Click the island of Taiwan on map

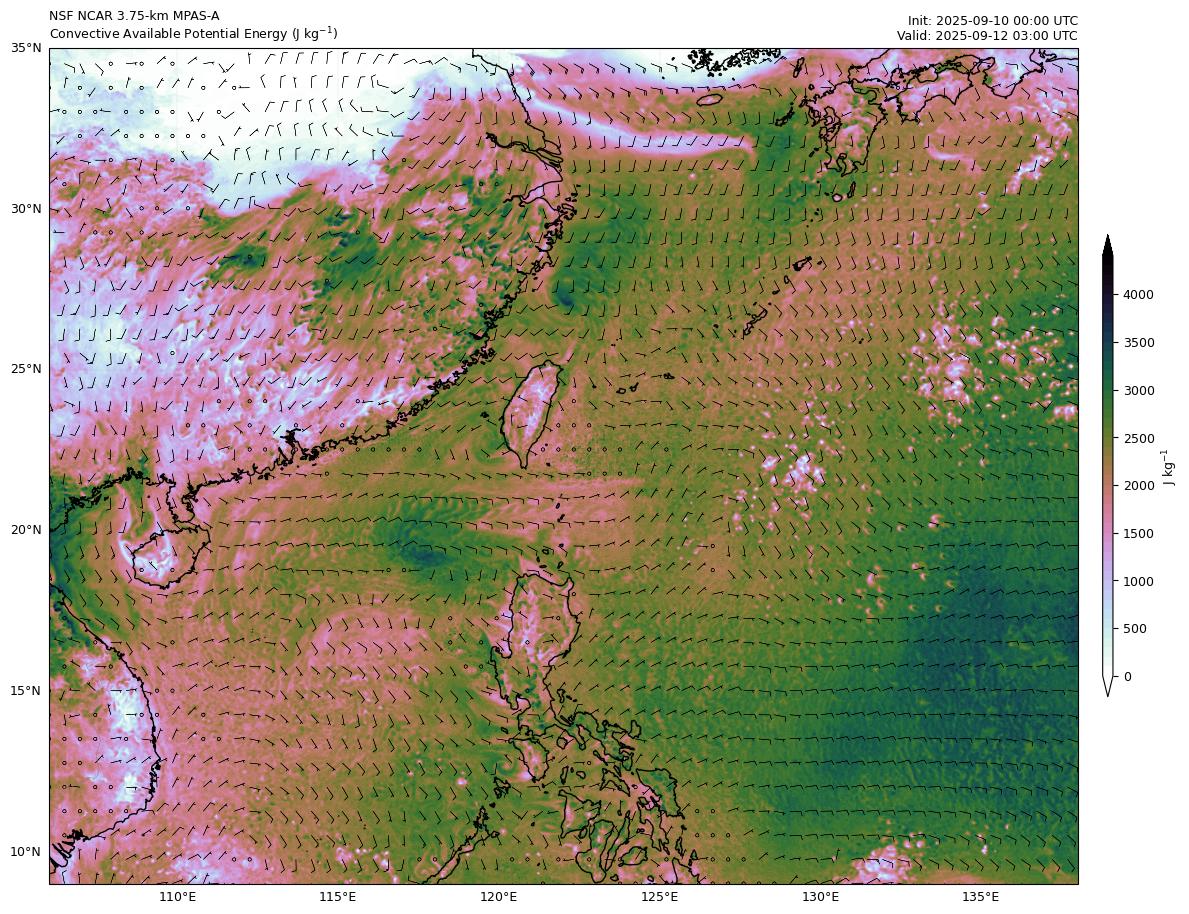coord(530,413)
